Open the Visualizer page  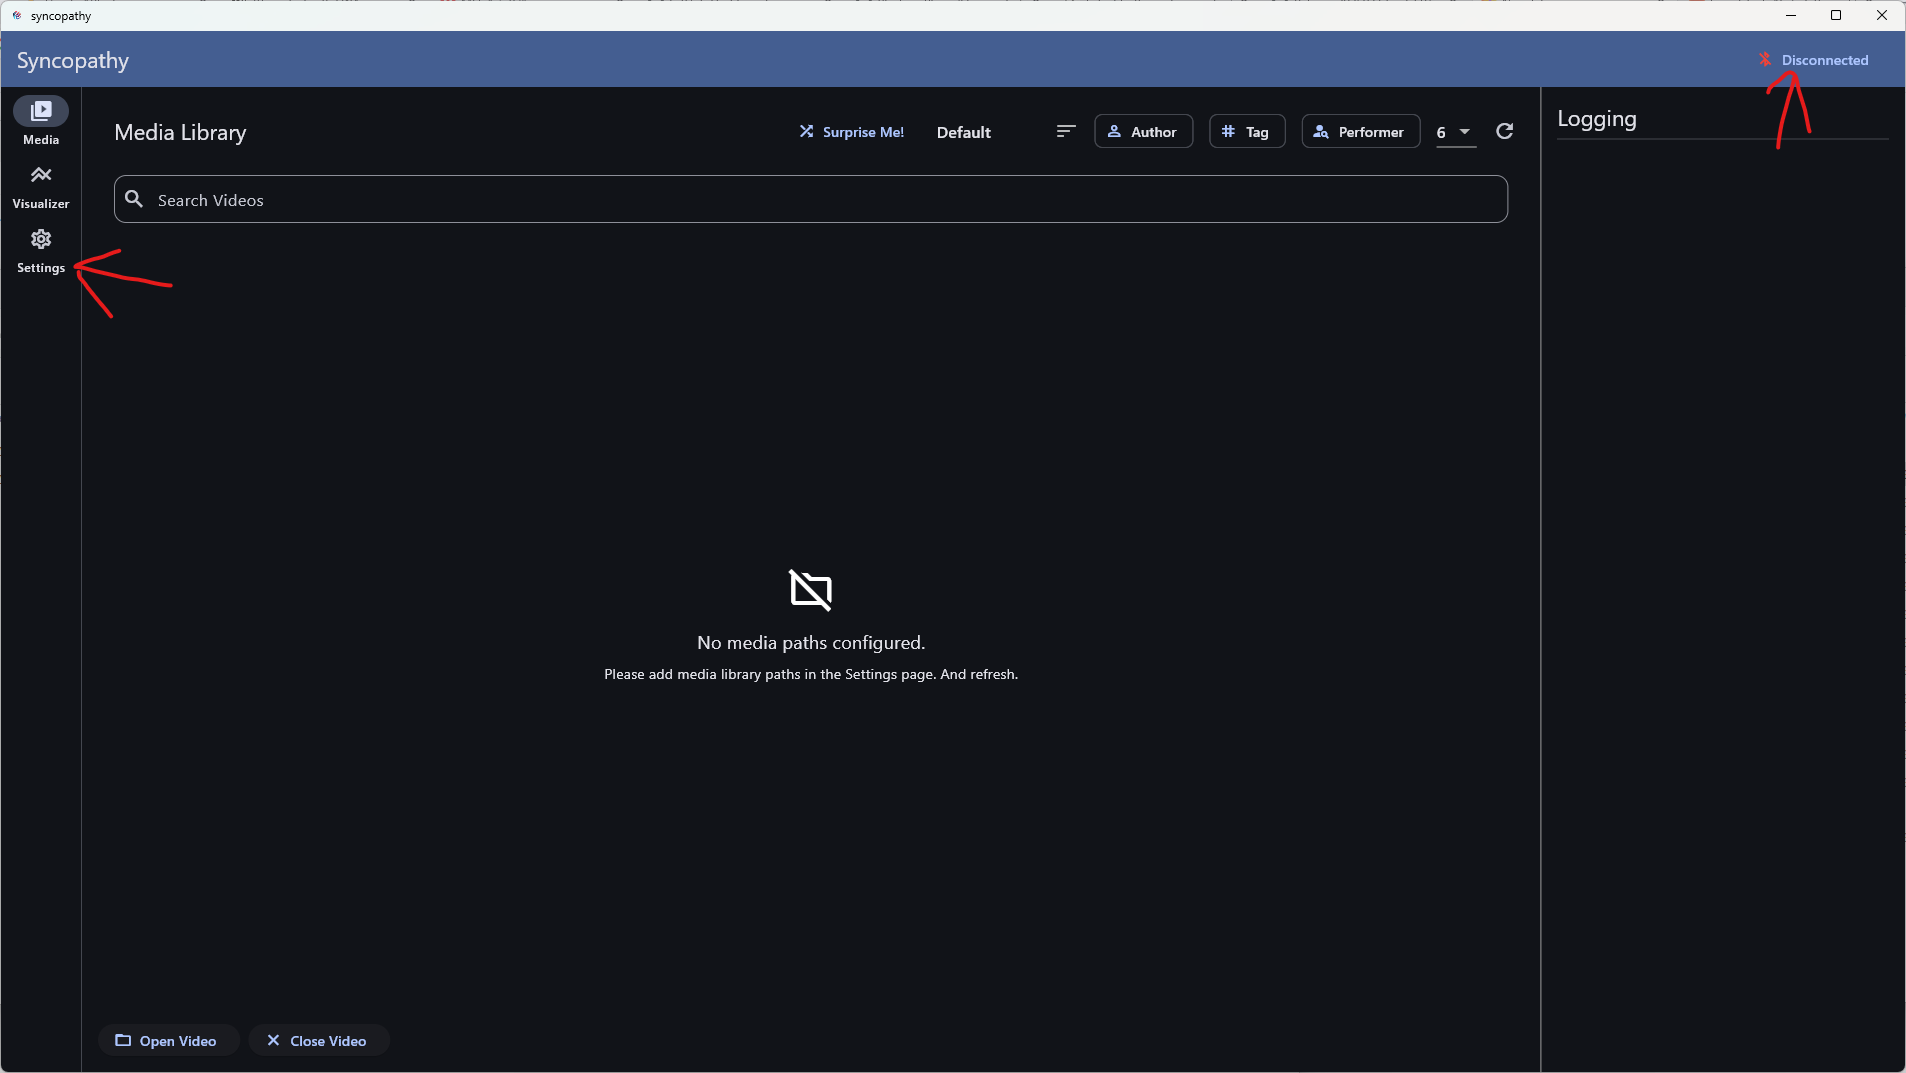tap(41, 186)
